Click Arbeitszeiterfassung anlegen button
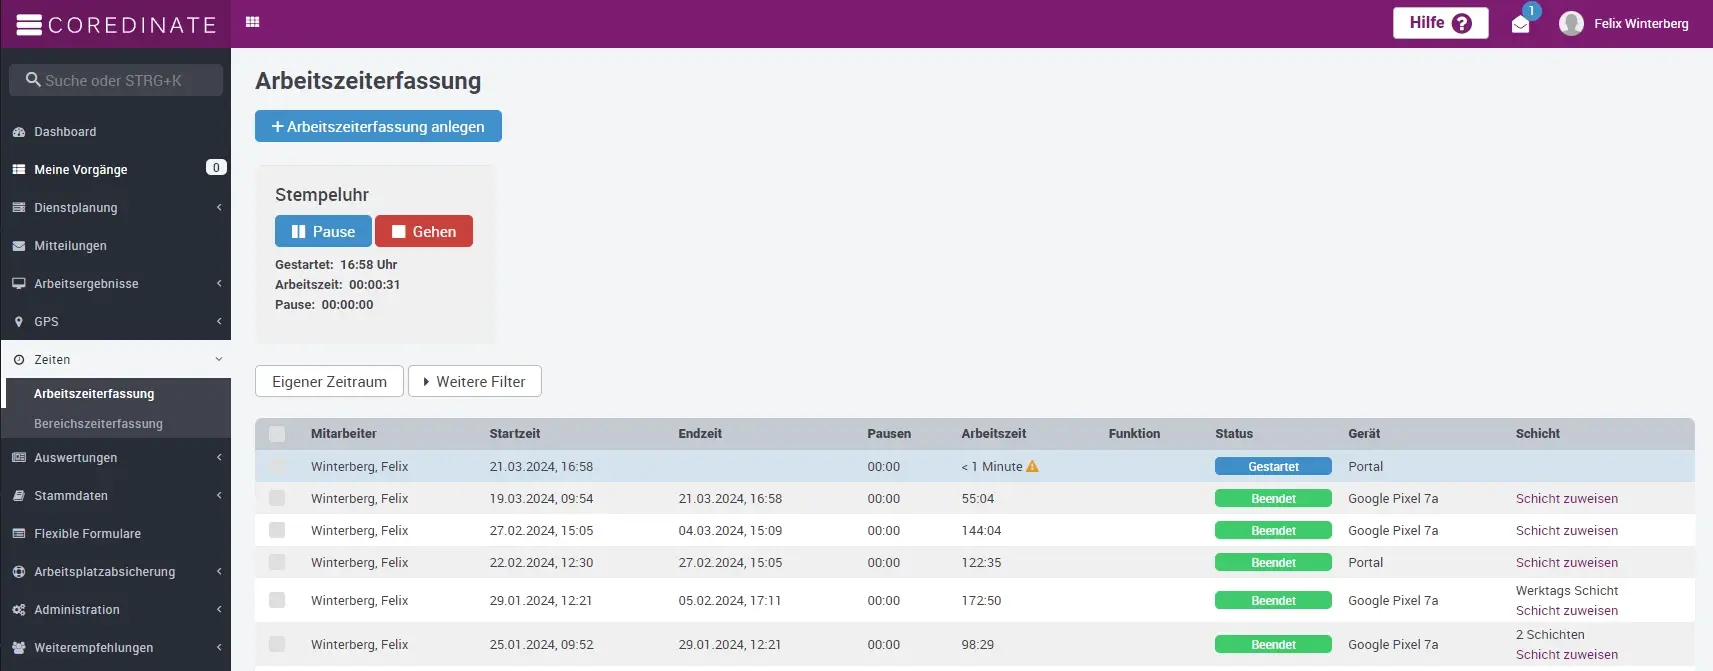This screenshot has width=1713, height=671. (x=378, y=126)
